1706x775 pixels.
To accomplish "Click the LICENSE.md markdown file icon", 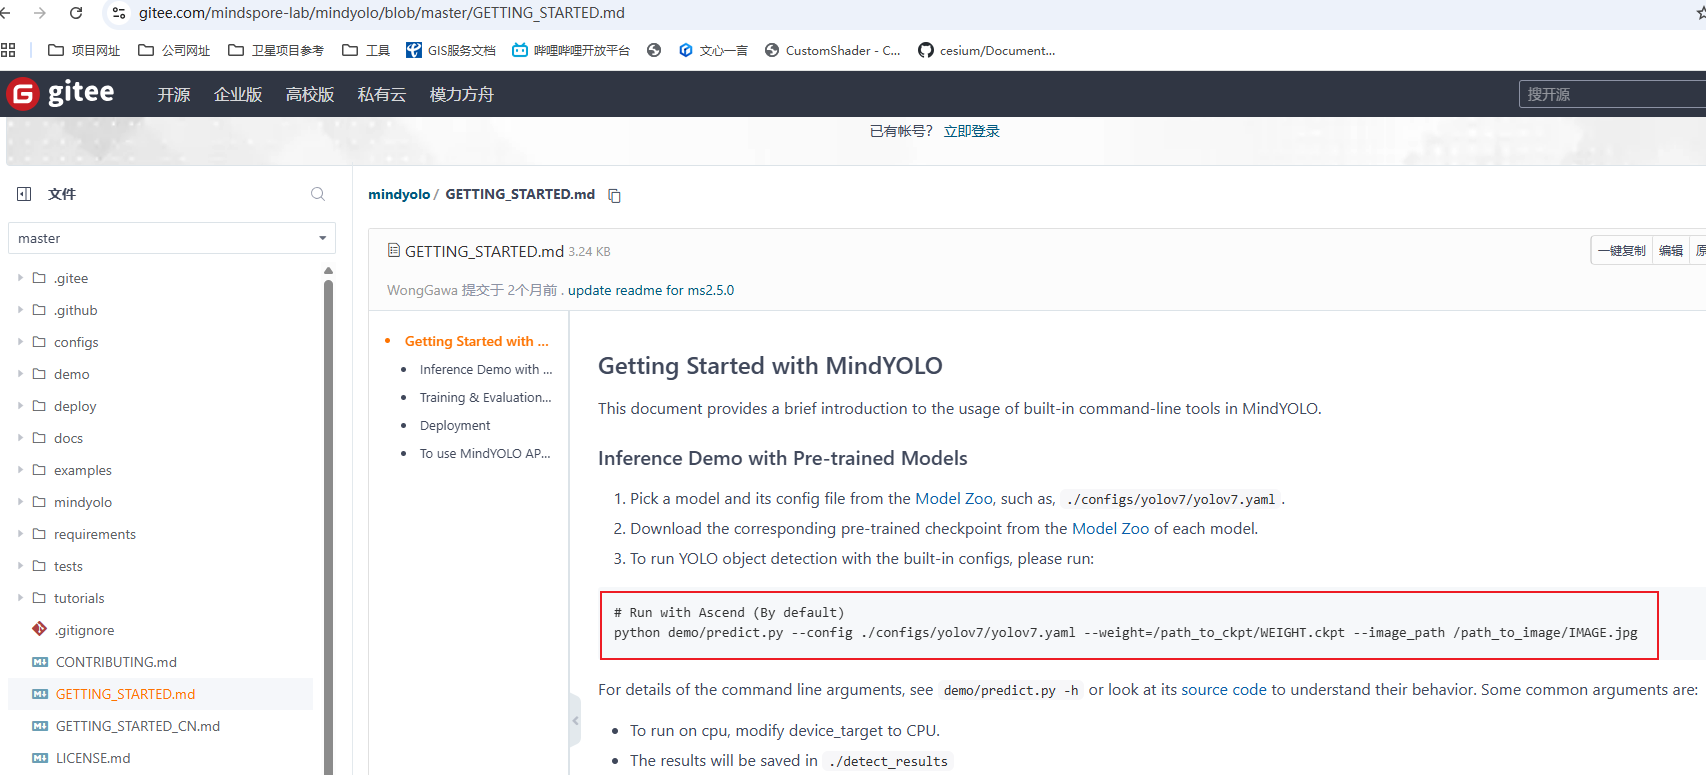I will coord(40,758).
